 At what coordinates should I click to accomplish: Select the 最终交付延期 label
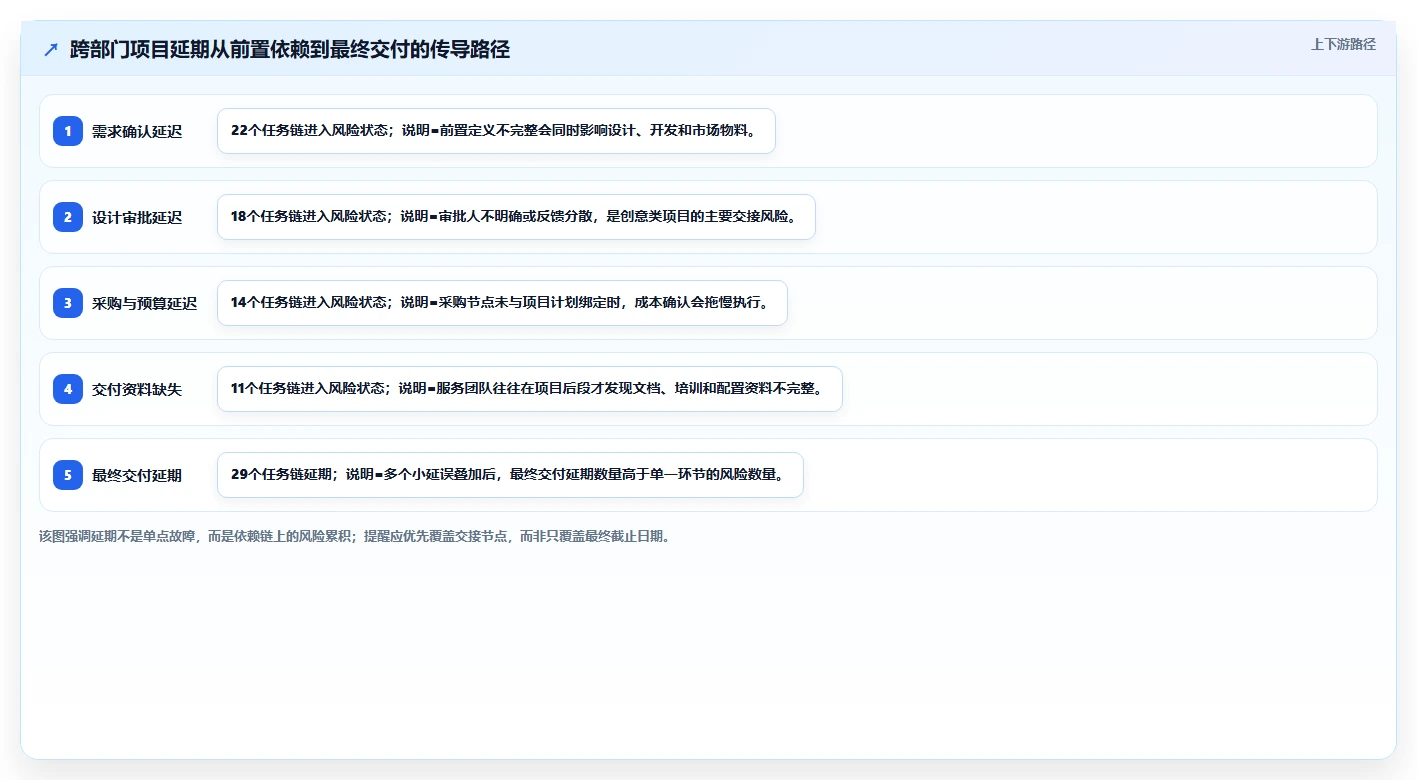click(x=137, y=475)
